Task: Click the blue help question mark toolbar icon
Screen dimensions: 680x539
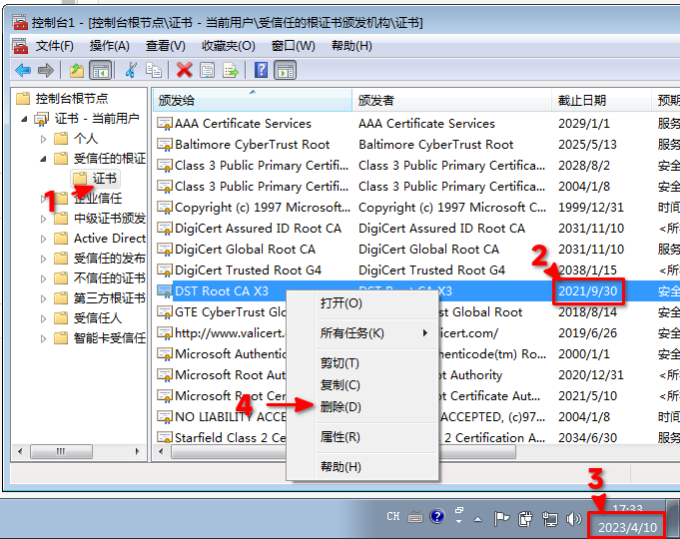Action: point(261,70)
